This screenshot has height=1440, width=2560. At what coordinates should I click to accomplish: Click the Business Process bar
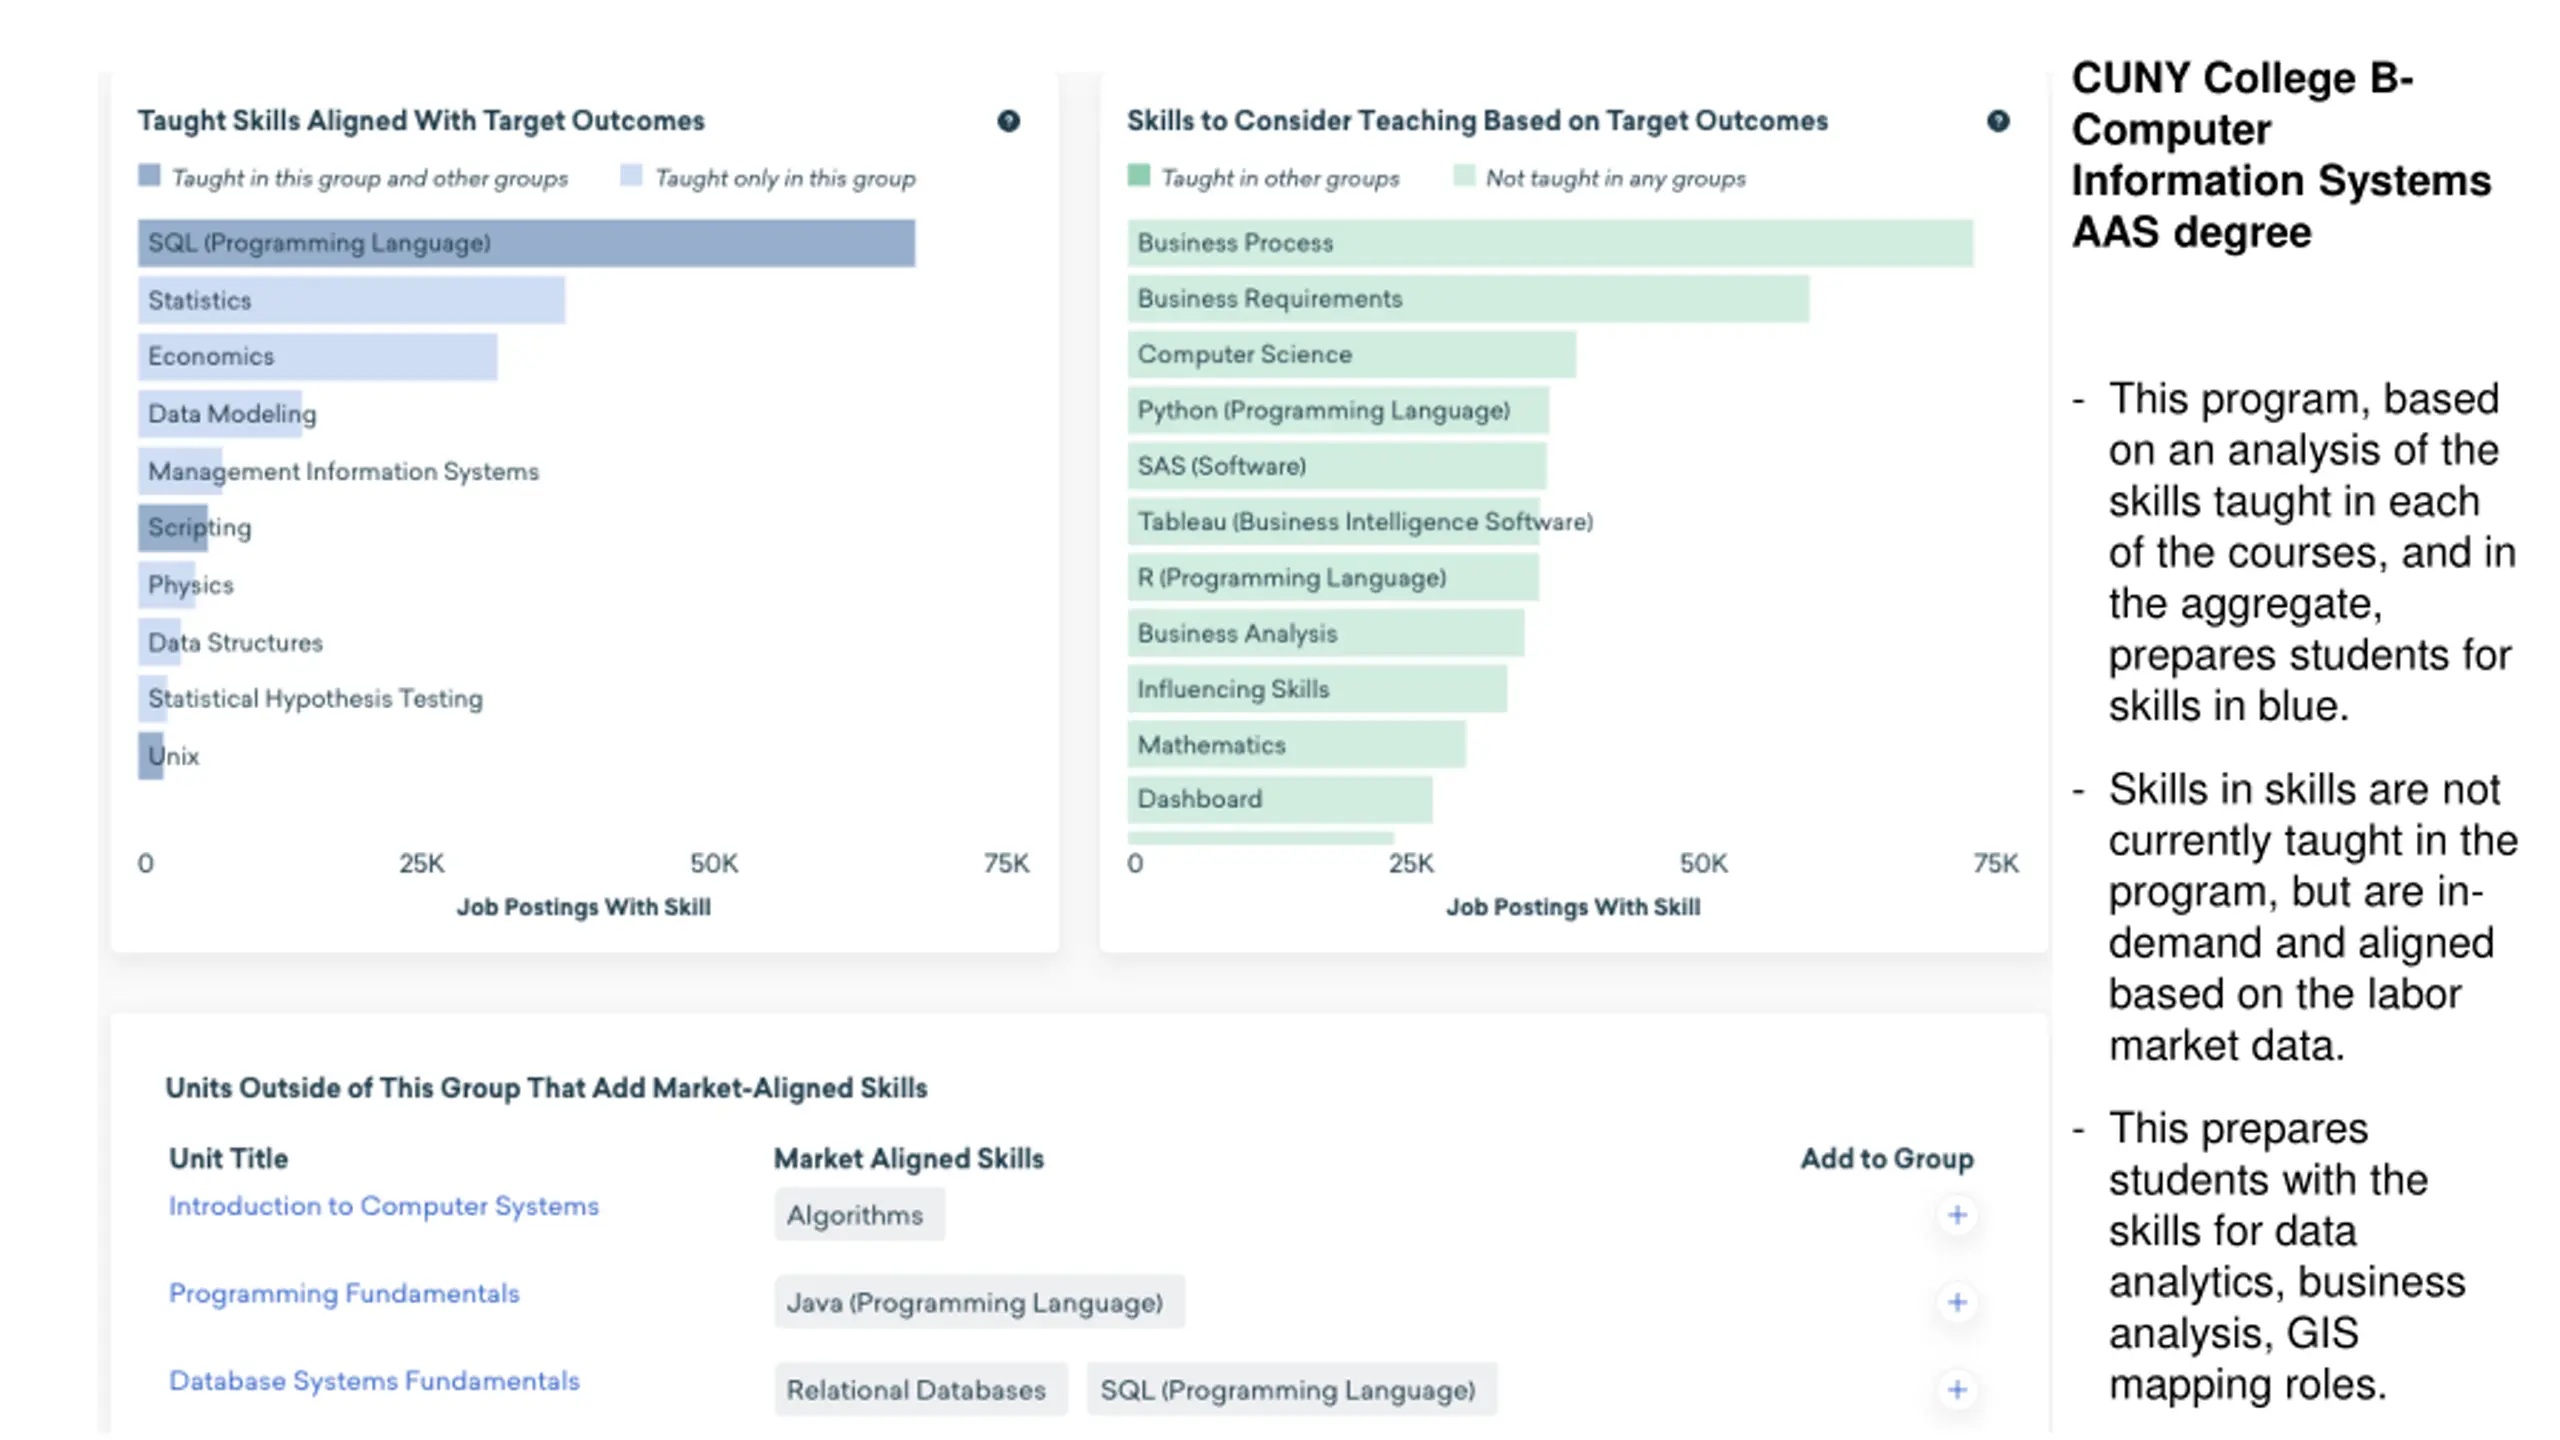point(1549,243)
